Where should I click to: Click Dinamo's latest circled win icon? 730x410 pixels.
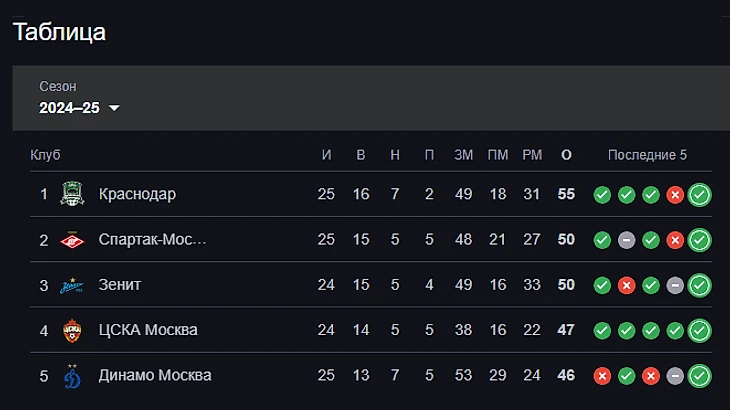pos(699,376)
